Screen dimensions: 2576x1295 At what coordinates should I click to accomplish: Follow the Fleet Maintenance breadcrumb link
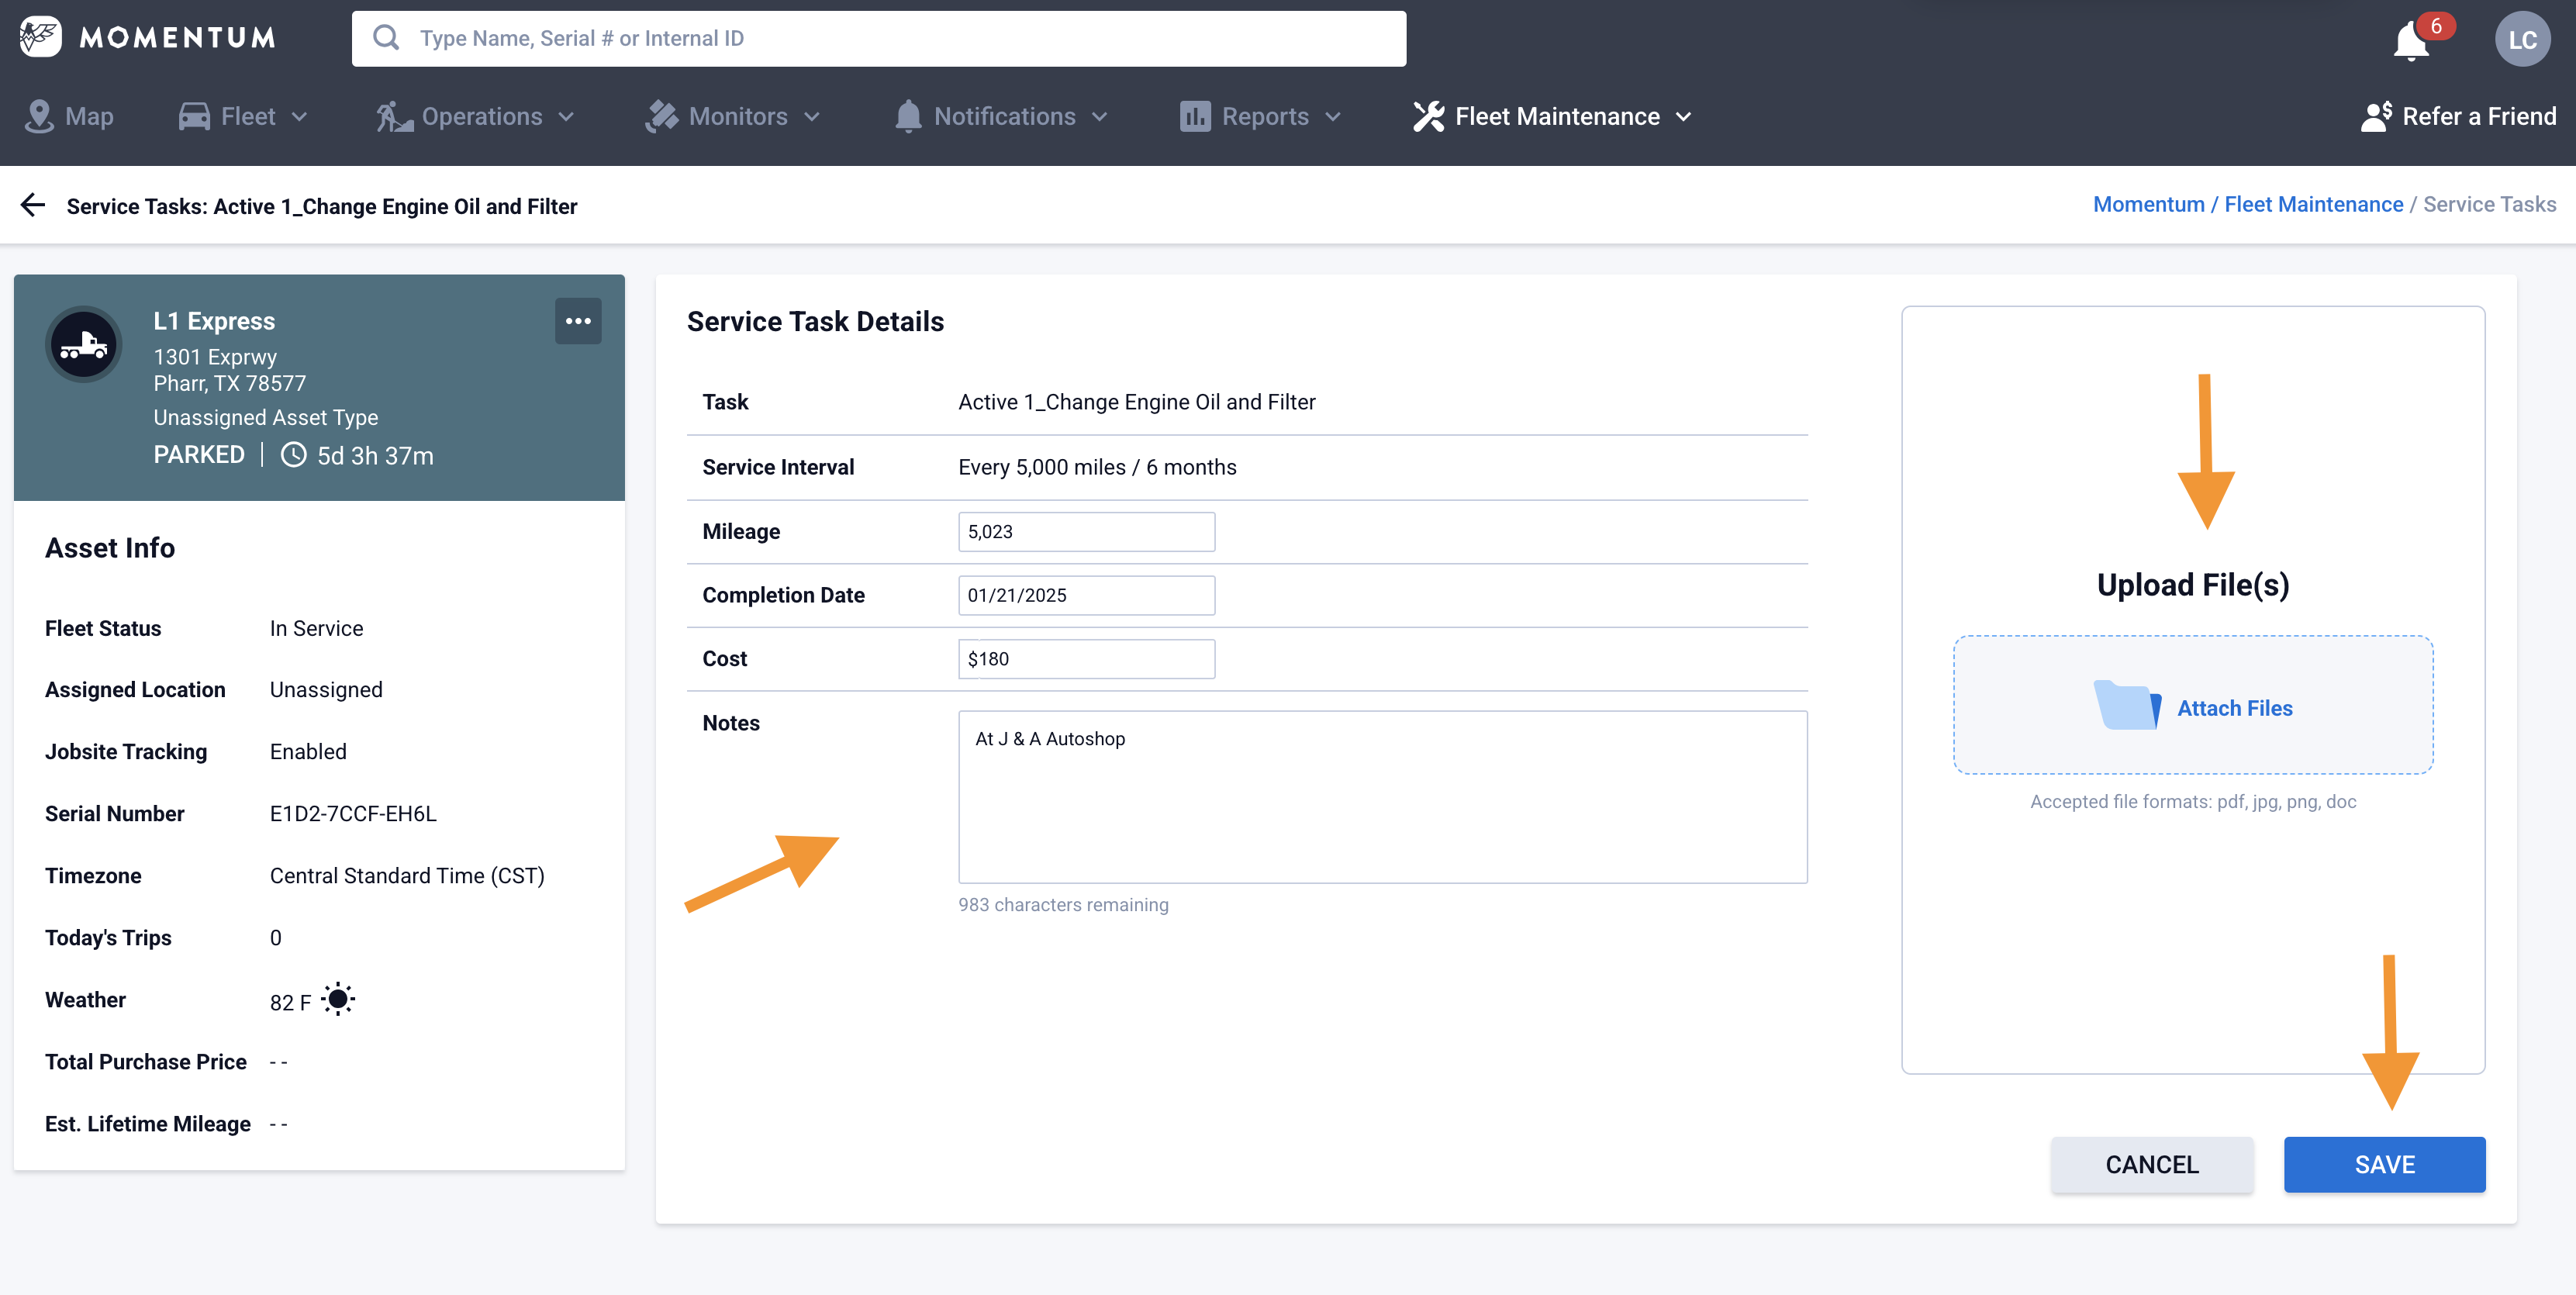(2313, 204)
